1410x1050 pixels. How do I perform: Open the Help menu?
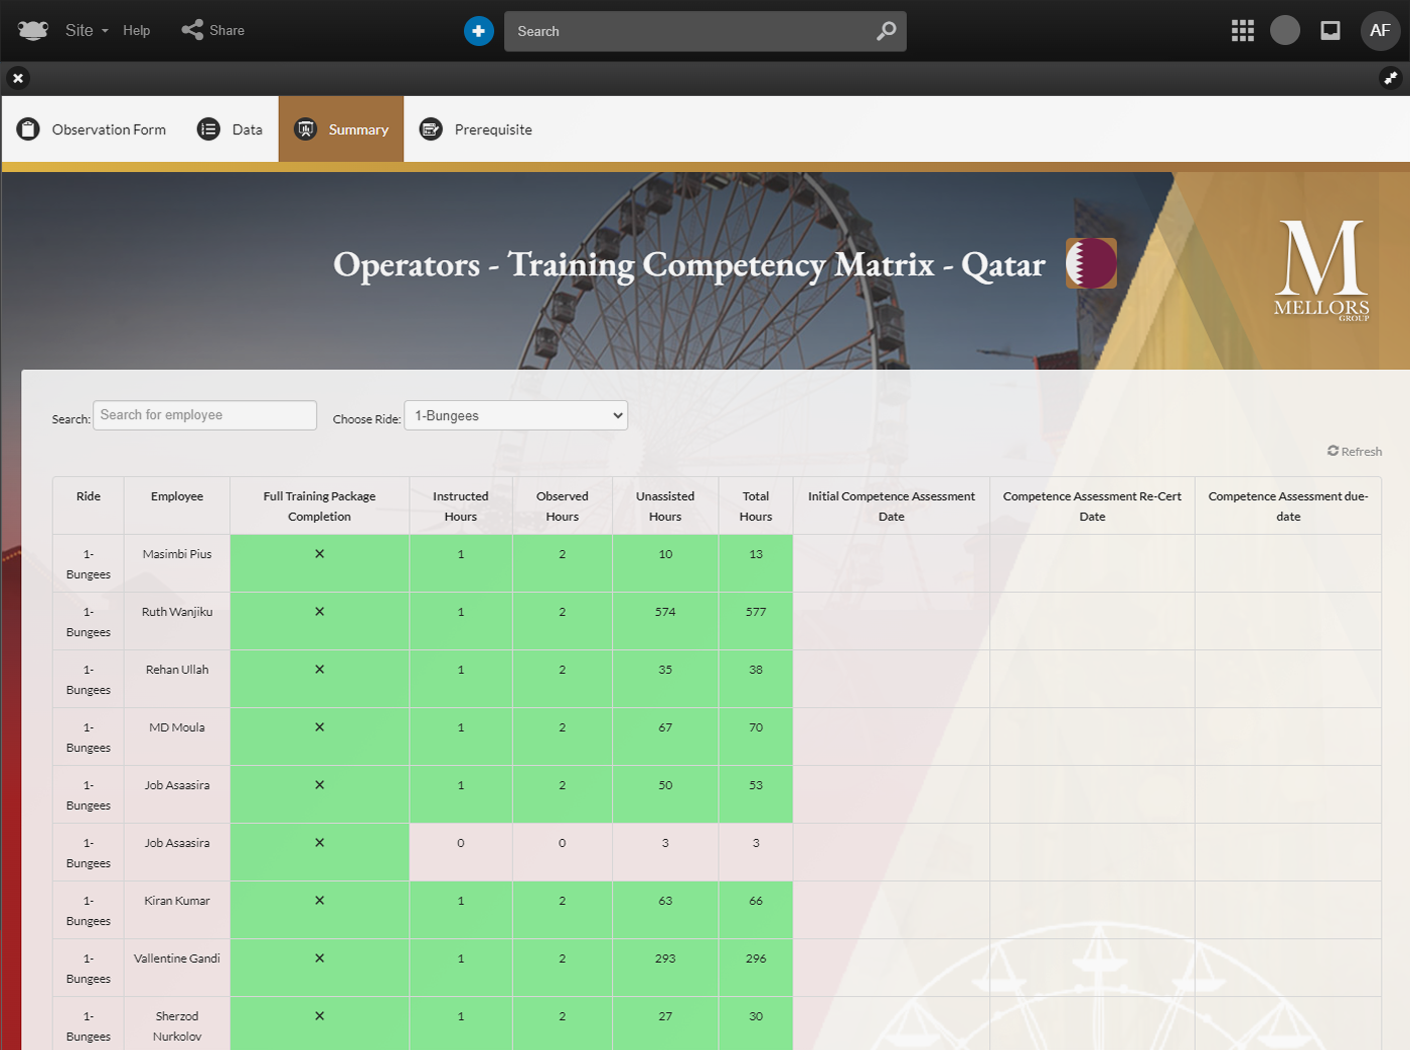pos(136,30)
